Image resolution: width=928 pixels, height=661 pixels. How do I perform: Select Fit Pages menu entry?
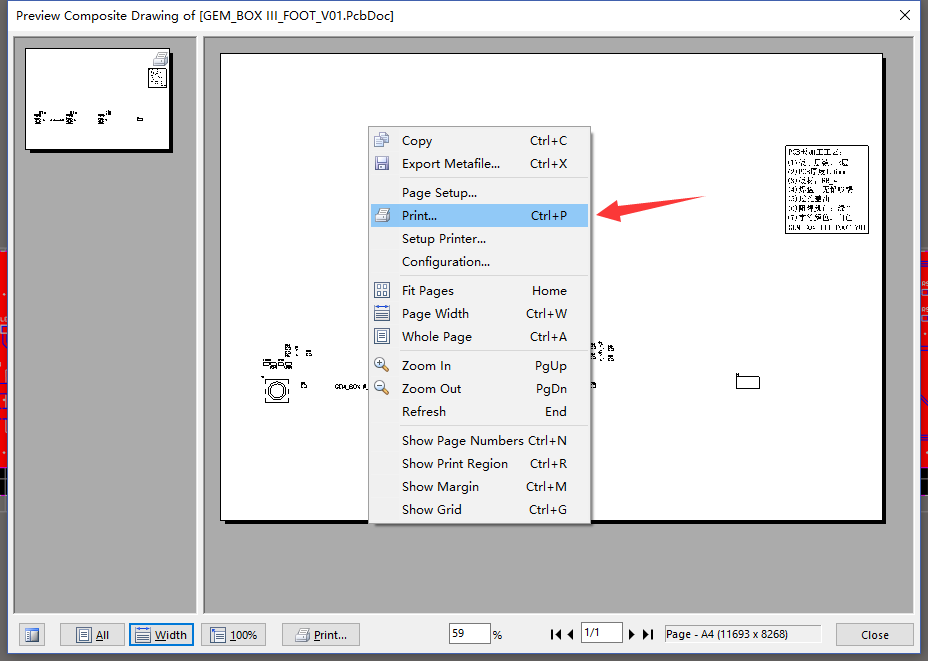click(x=479, y=291)
